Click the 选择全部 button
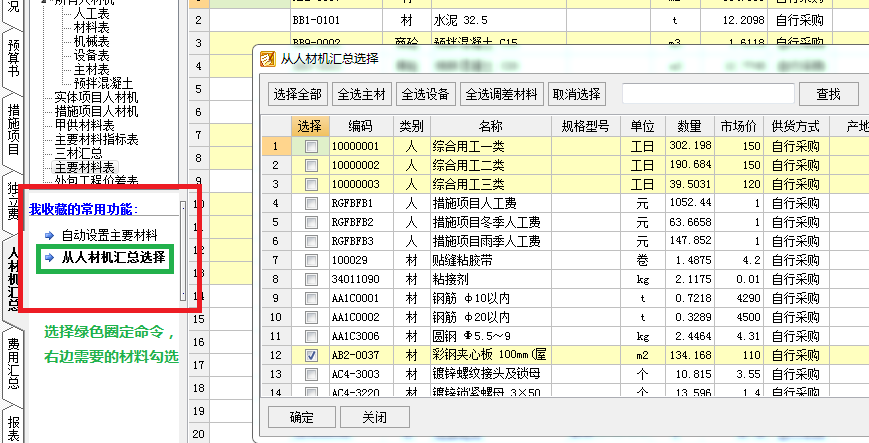This screenshot has width=869, height=443. tap(297, 94)
